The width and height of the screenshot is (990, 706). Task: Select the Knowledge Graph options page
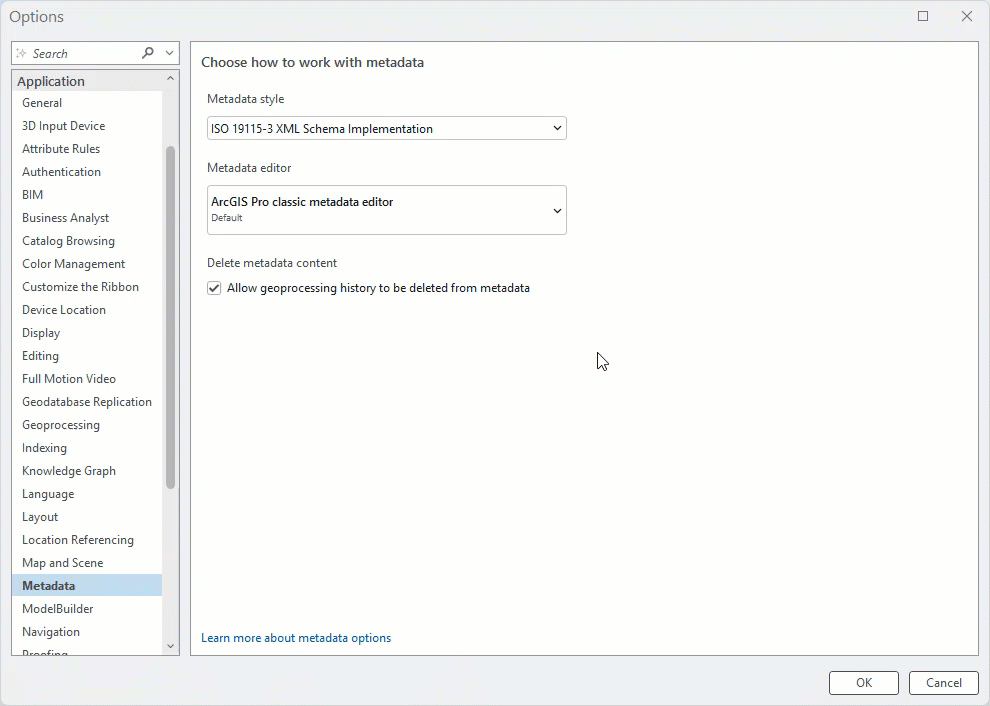(69, 470)
